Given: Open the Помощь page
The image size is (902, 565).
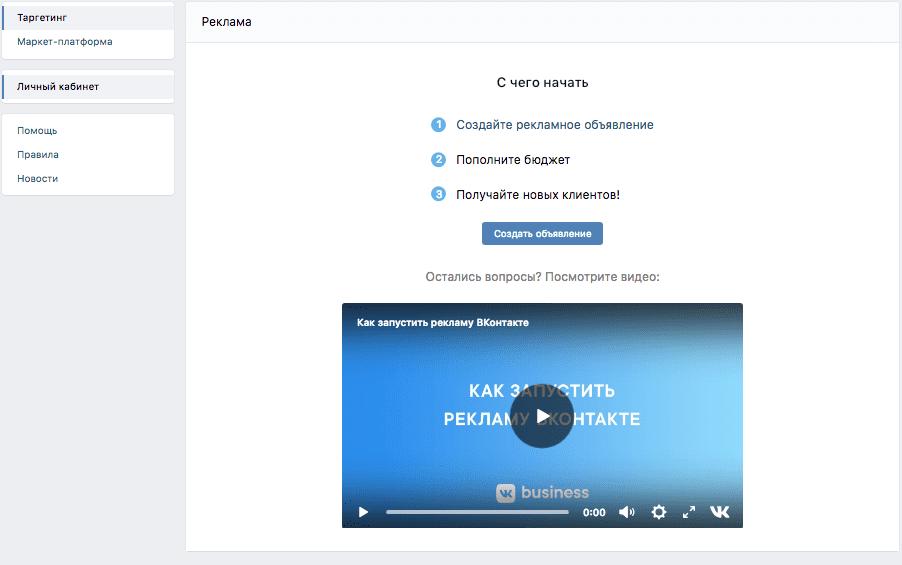Looking at the screenshot, I should click(37, 131).
